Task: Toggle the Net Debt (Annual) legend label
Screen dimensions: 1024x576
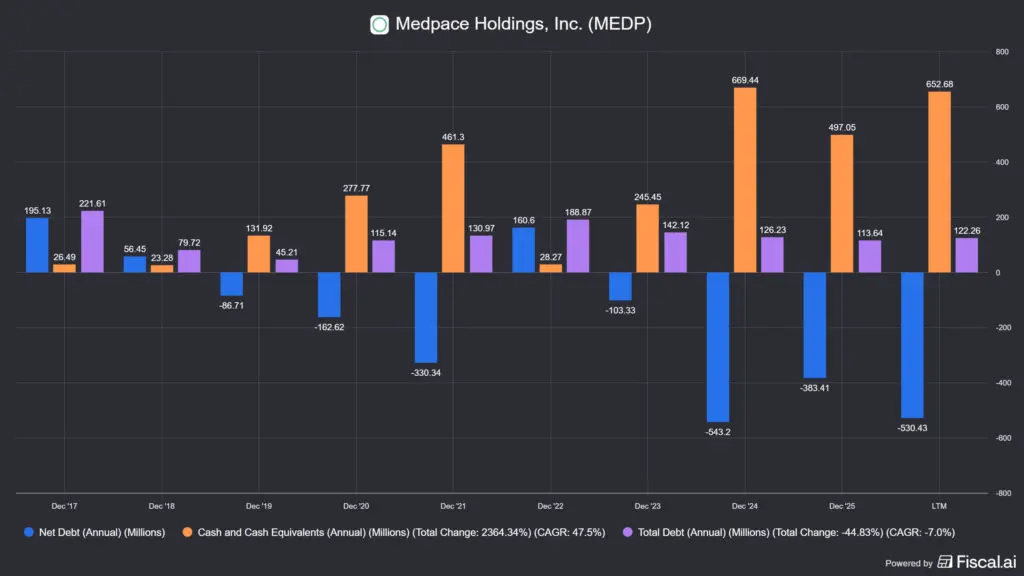Action: pyautogui.click(x=102, y=532)
